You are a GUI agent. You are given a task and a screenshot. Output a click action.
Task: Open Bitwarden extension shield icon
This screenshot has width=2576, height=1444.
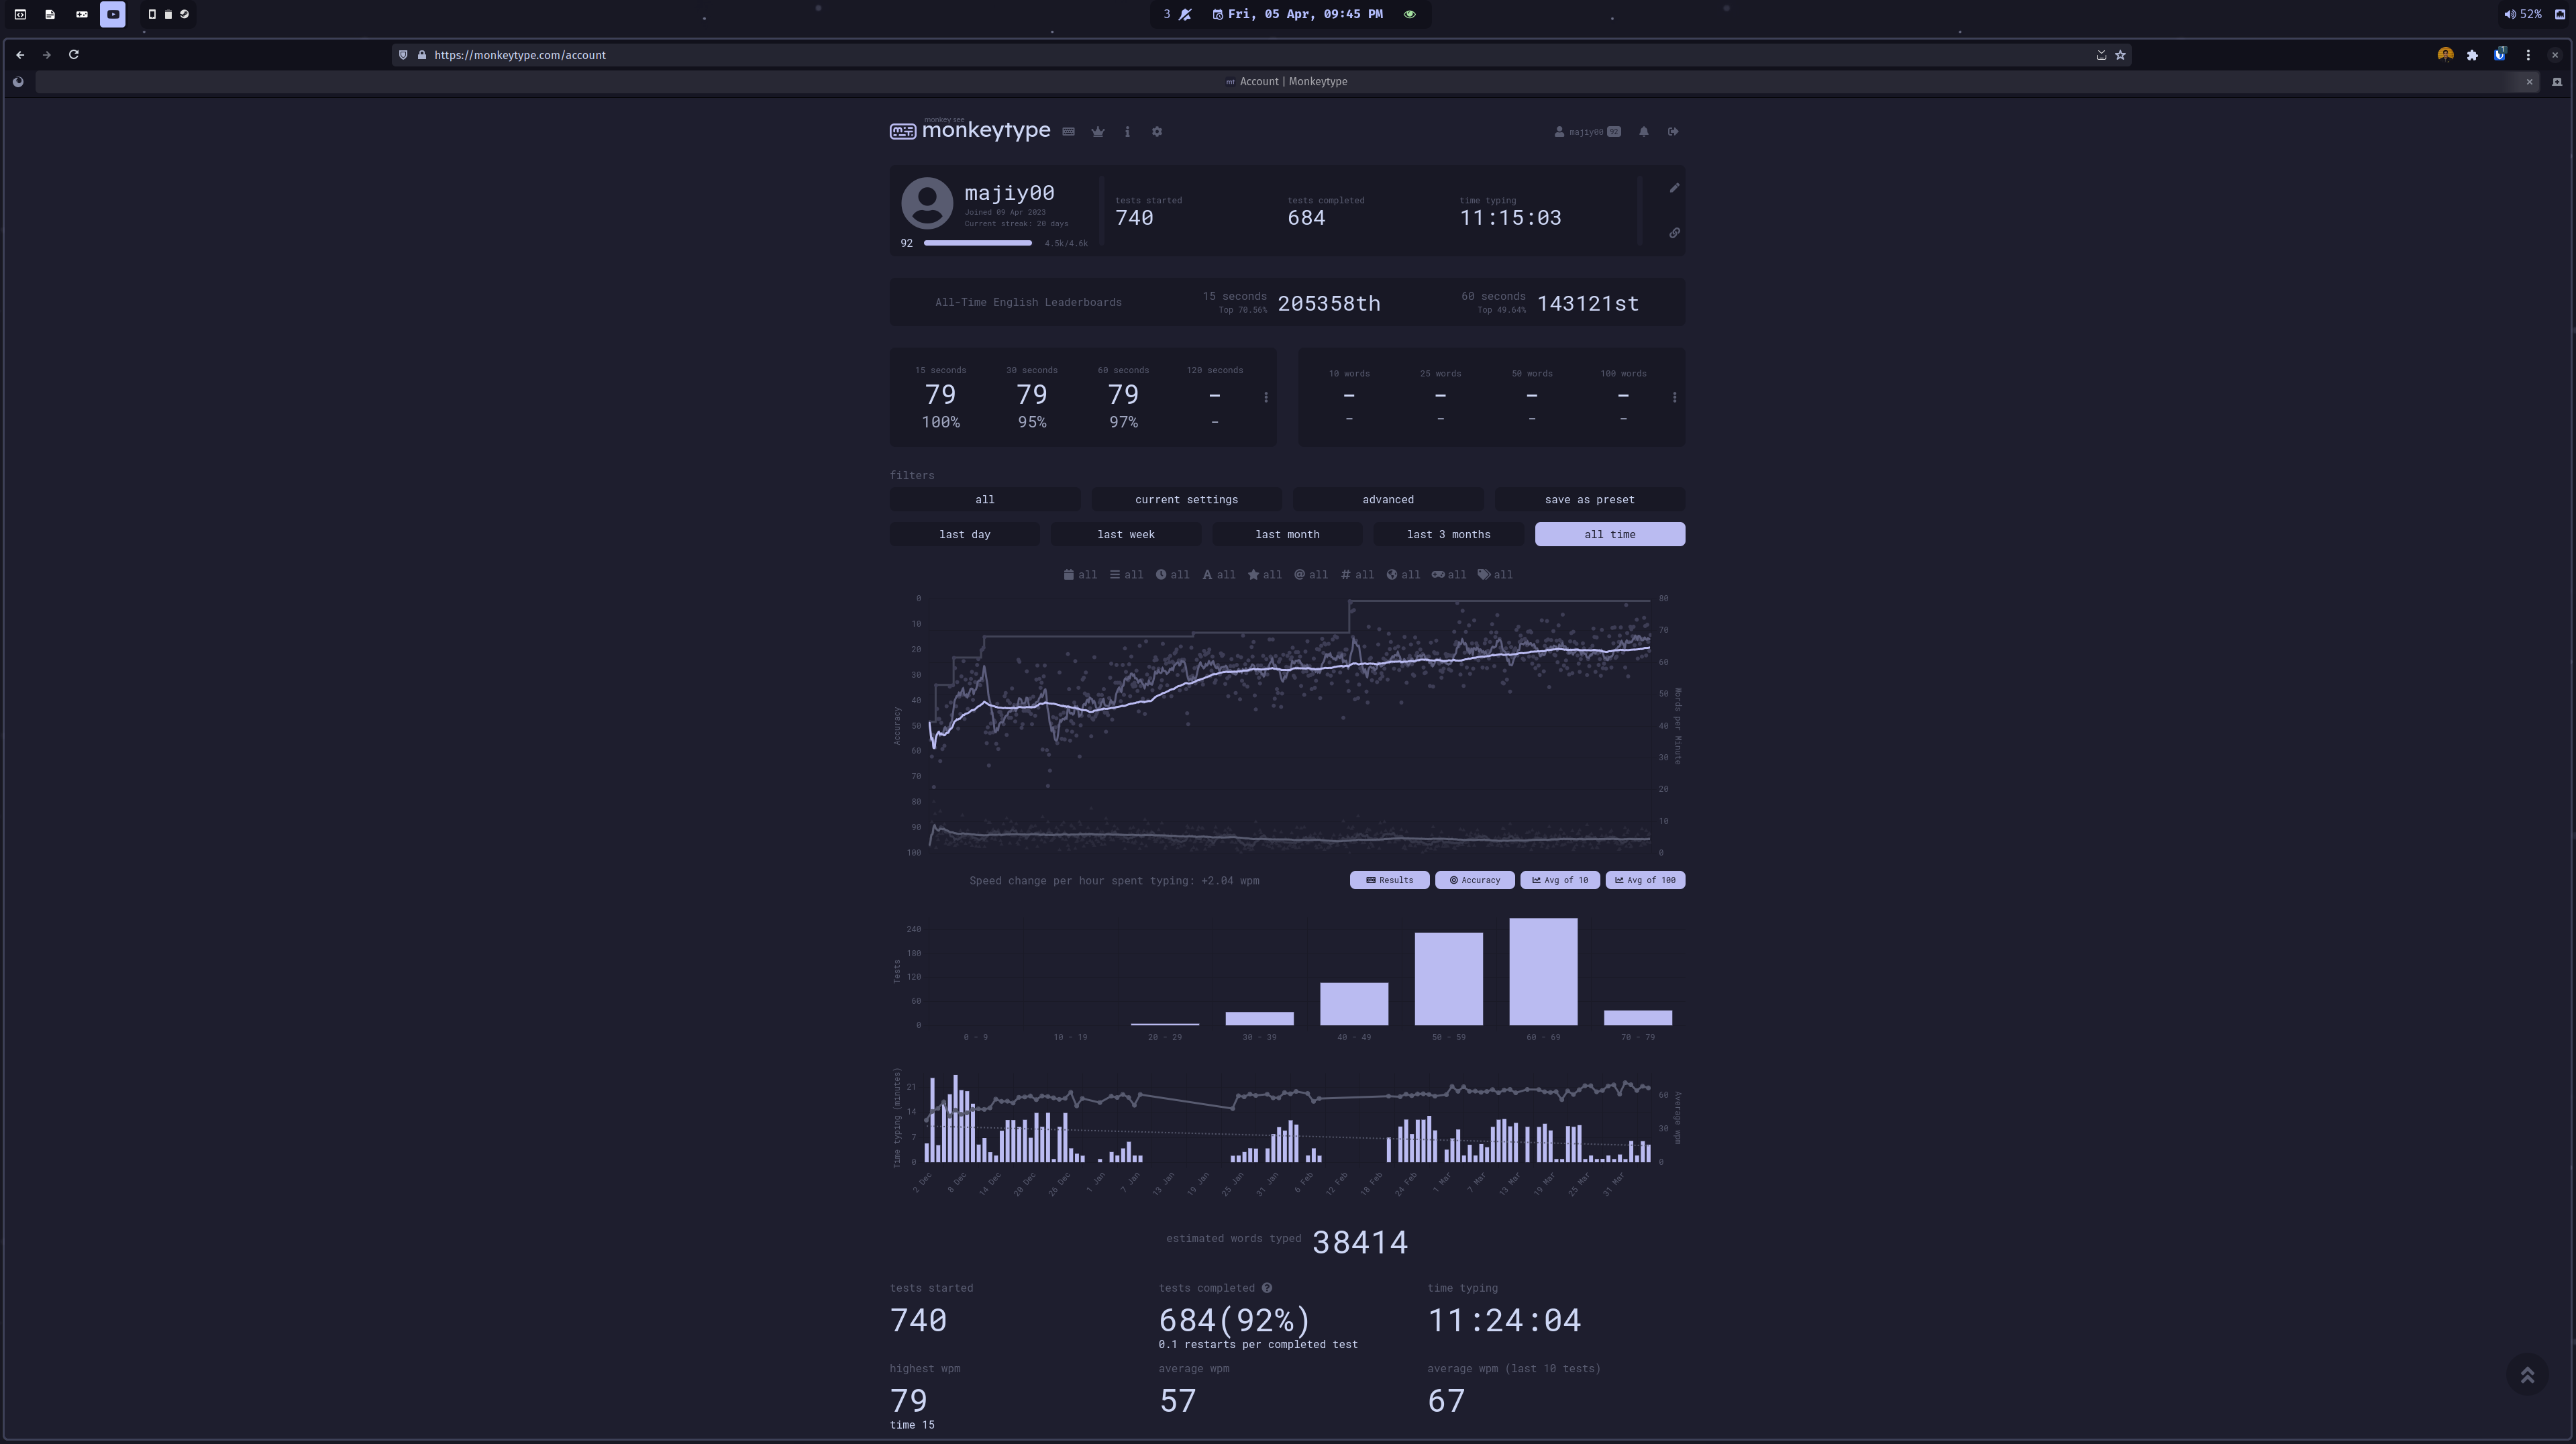pyautogui.click(x=2499, y=55)
